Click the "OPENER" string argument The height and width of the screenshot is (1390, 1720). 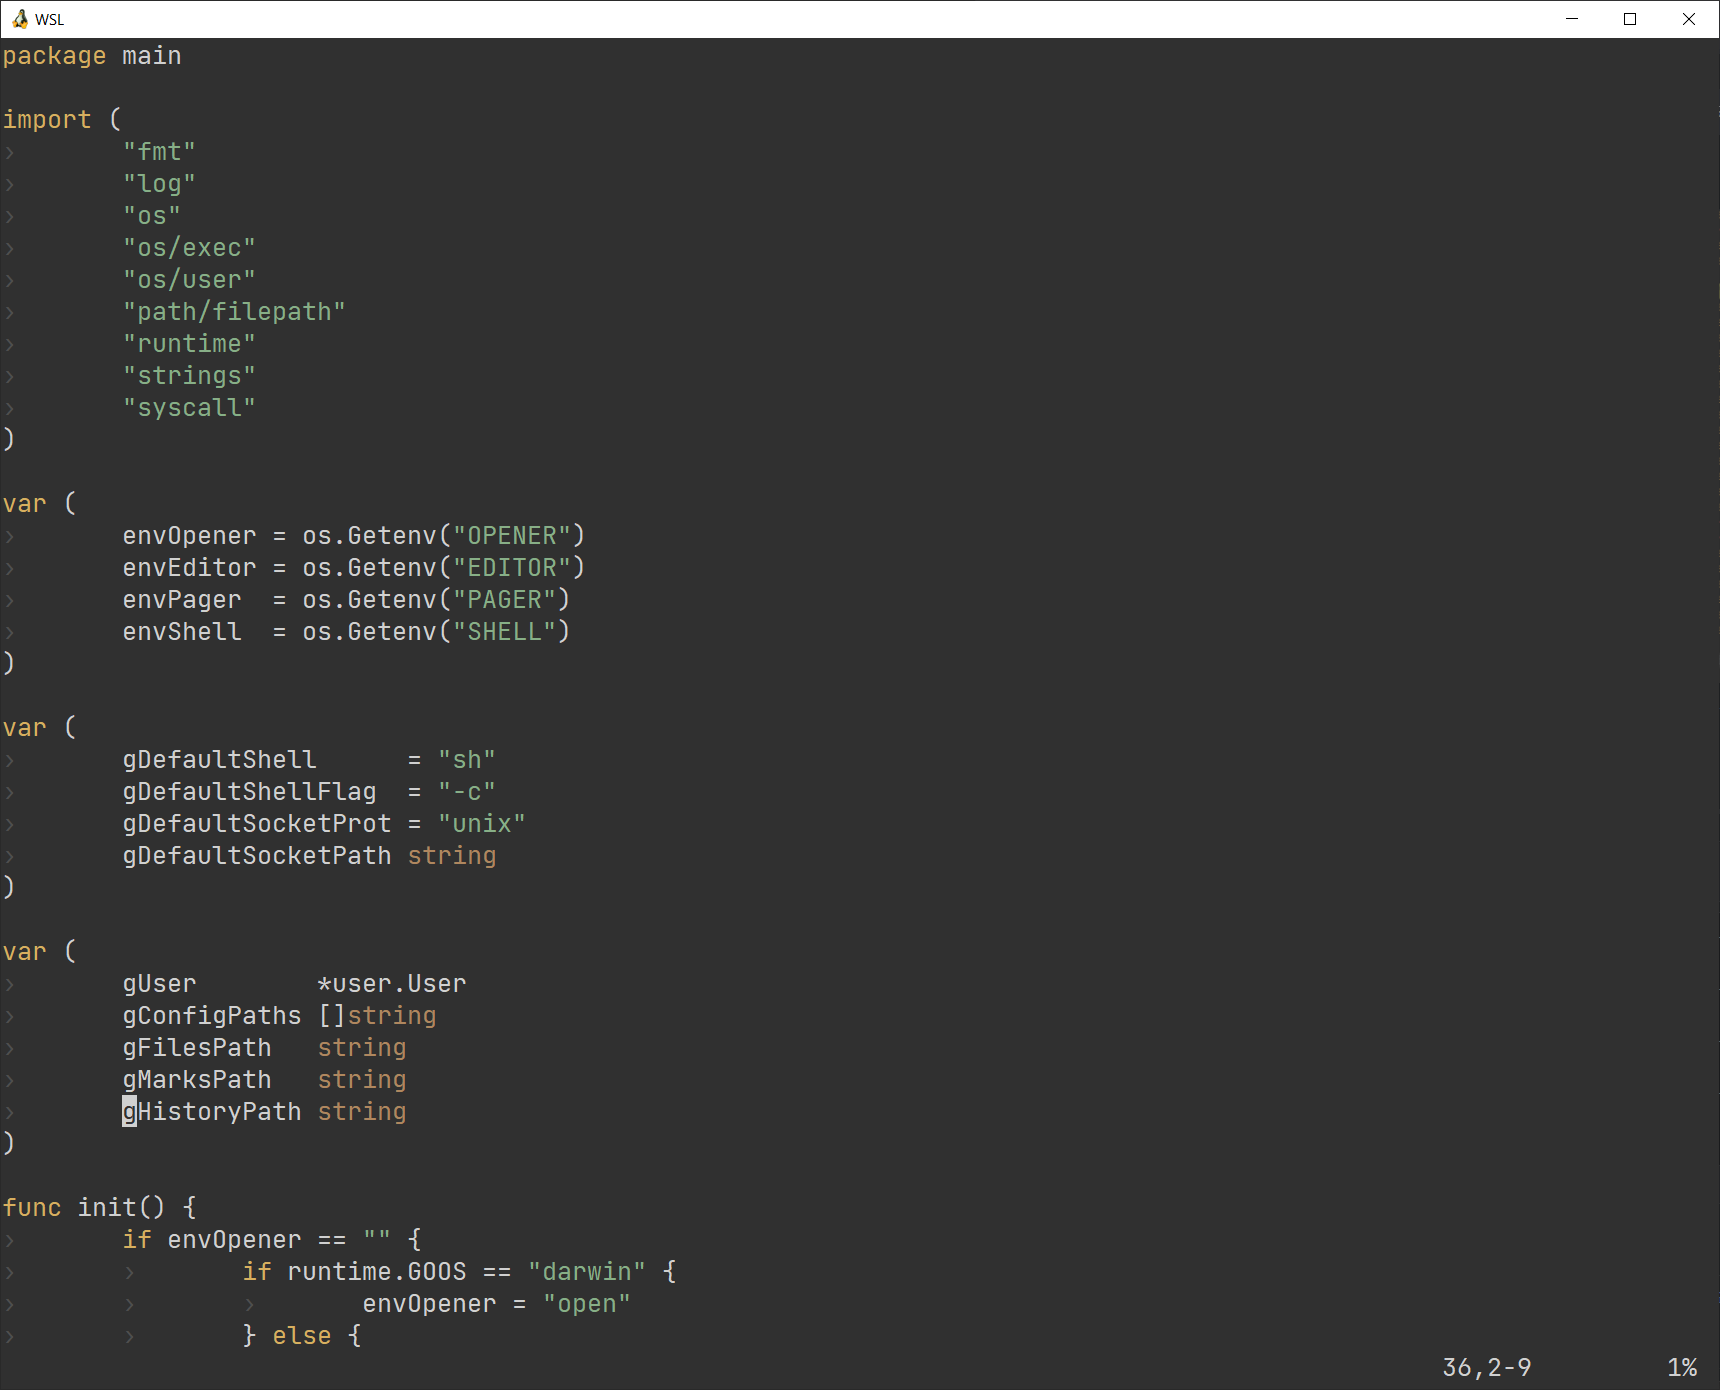pyautogui.click(x=512, y=536)
